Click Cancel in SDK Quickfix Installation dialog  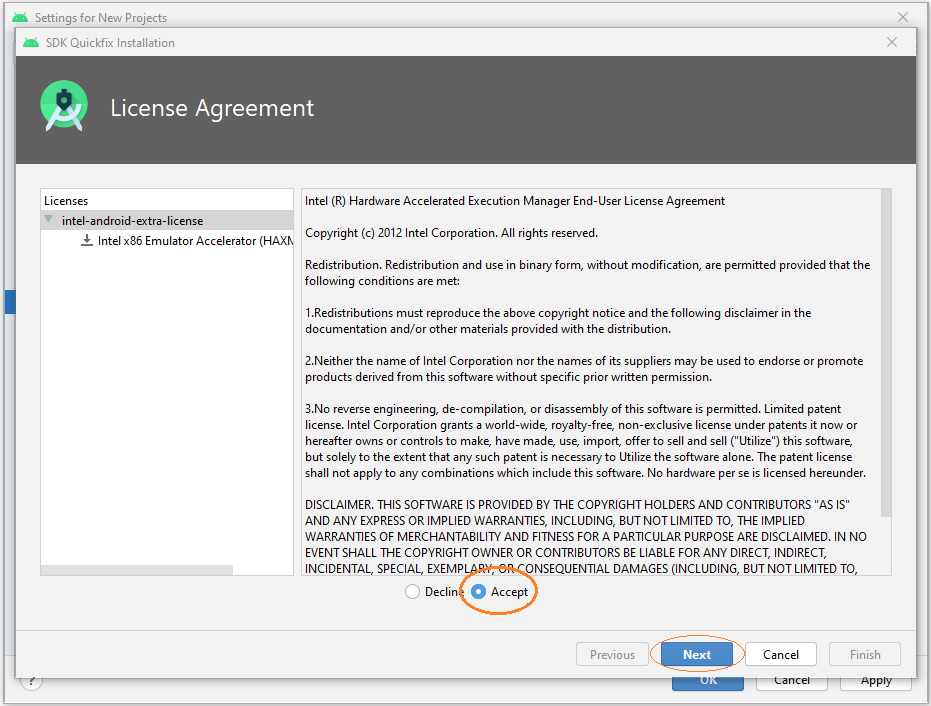pos(780,654)
